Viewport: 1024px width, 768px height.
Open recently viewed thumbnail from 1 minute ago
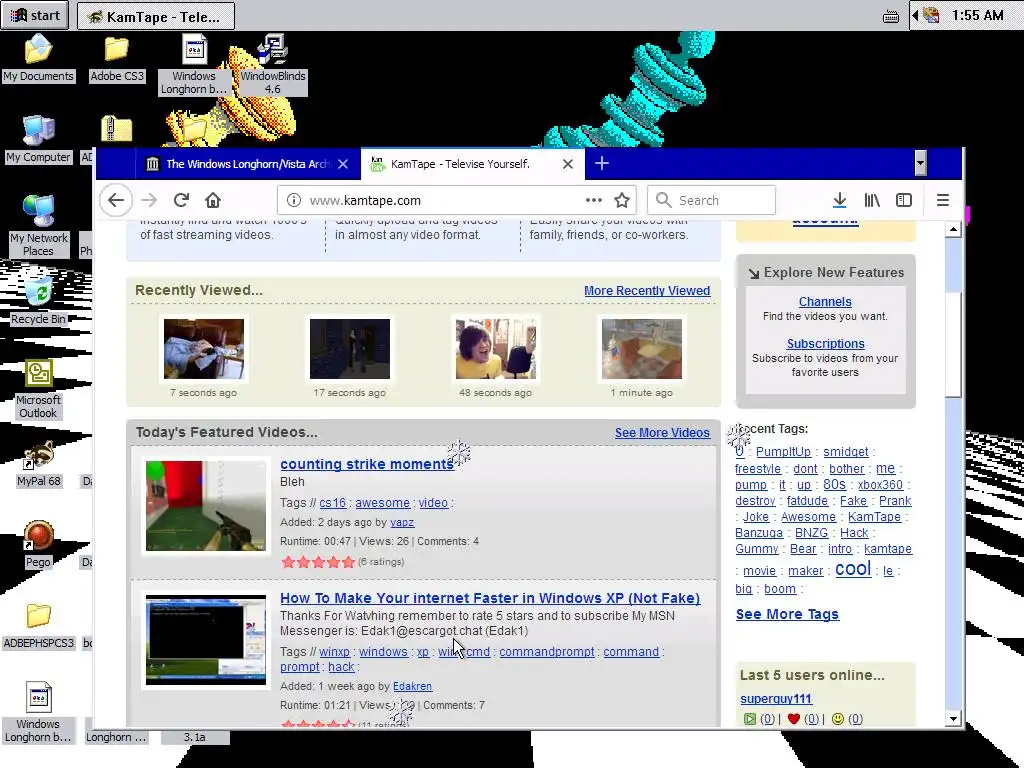[x=642, y=349]
